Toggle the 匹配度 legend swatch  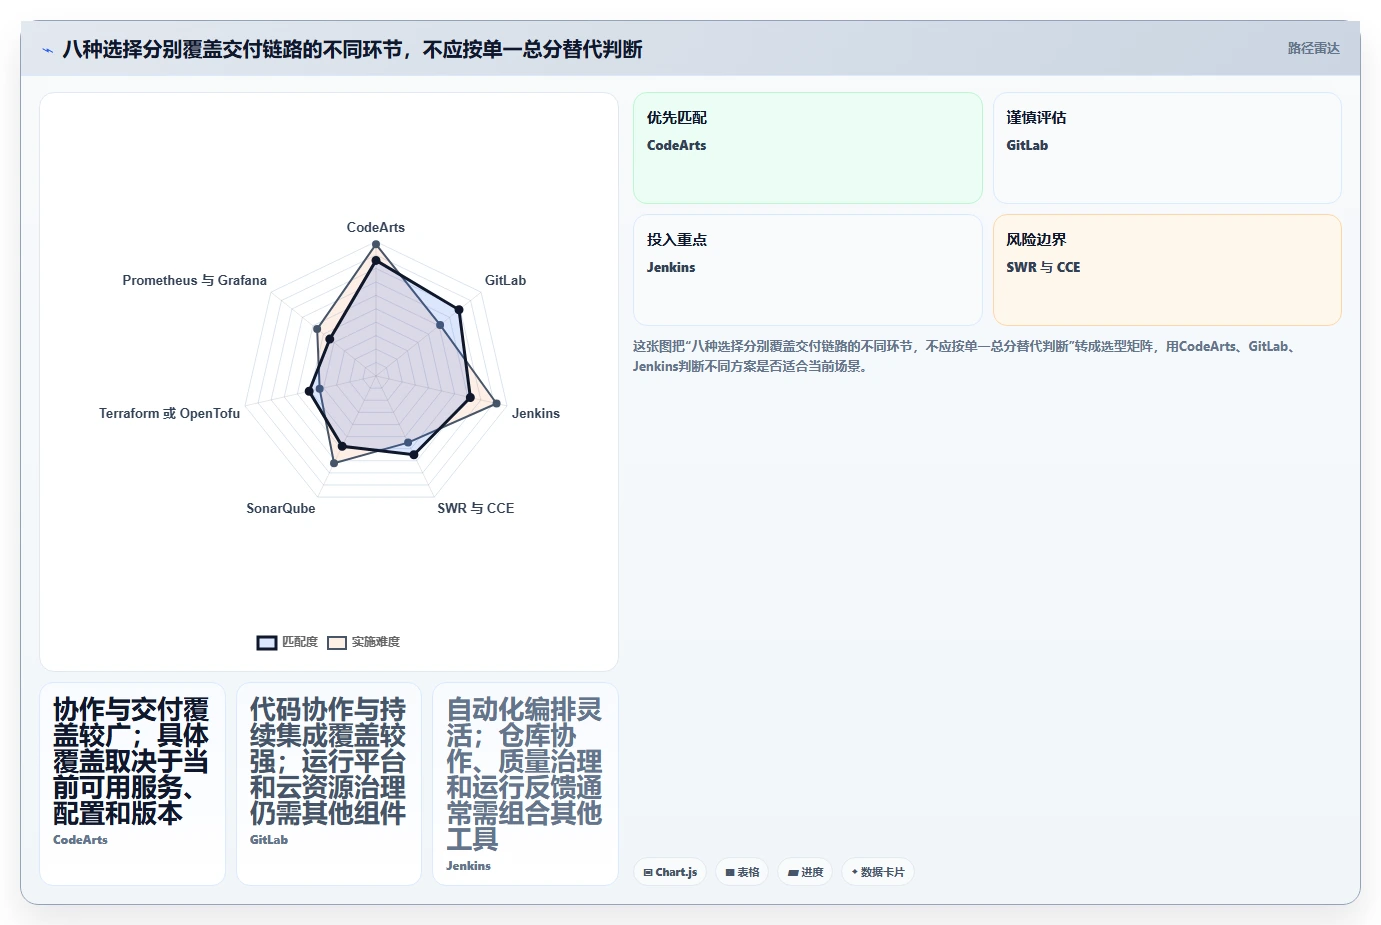coord(267,643)
